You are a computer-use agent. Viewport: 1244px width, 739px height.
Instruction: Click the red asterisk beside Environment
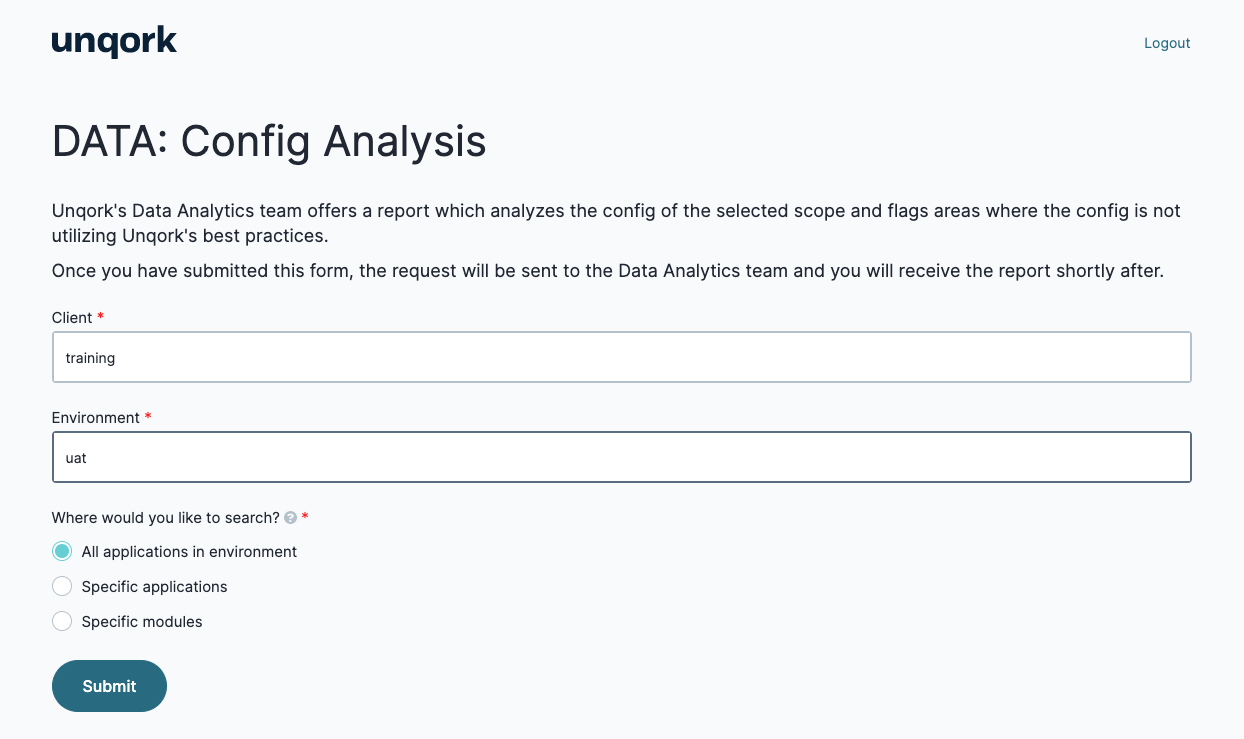point(148,416)
